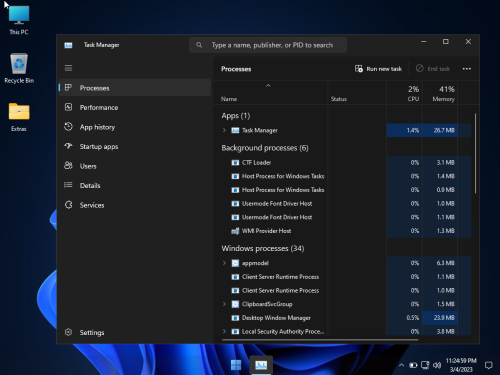Open the Services page
The image size is (500, 375).
(135, 205)
